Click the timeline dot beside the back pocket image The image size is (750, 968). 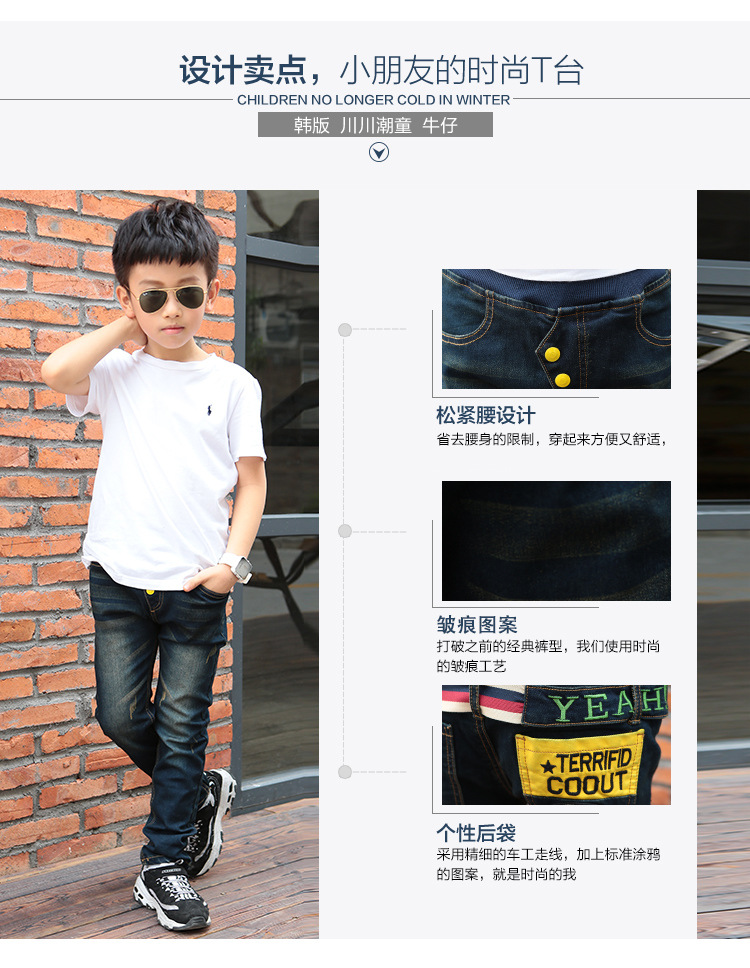(345, 772)
